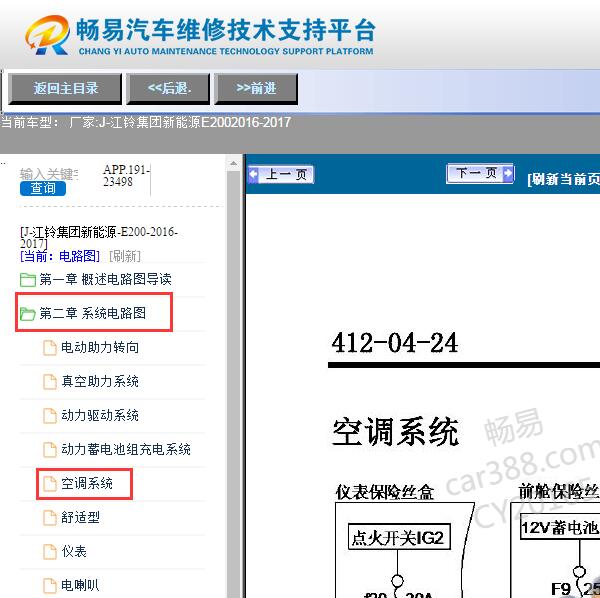This screenshot has width=600, height=598.
Task: Open the 动力驱动系统 document
Action: pyautogui.click(x=100, y=416)
